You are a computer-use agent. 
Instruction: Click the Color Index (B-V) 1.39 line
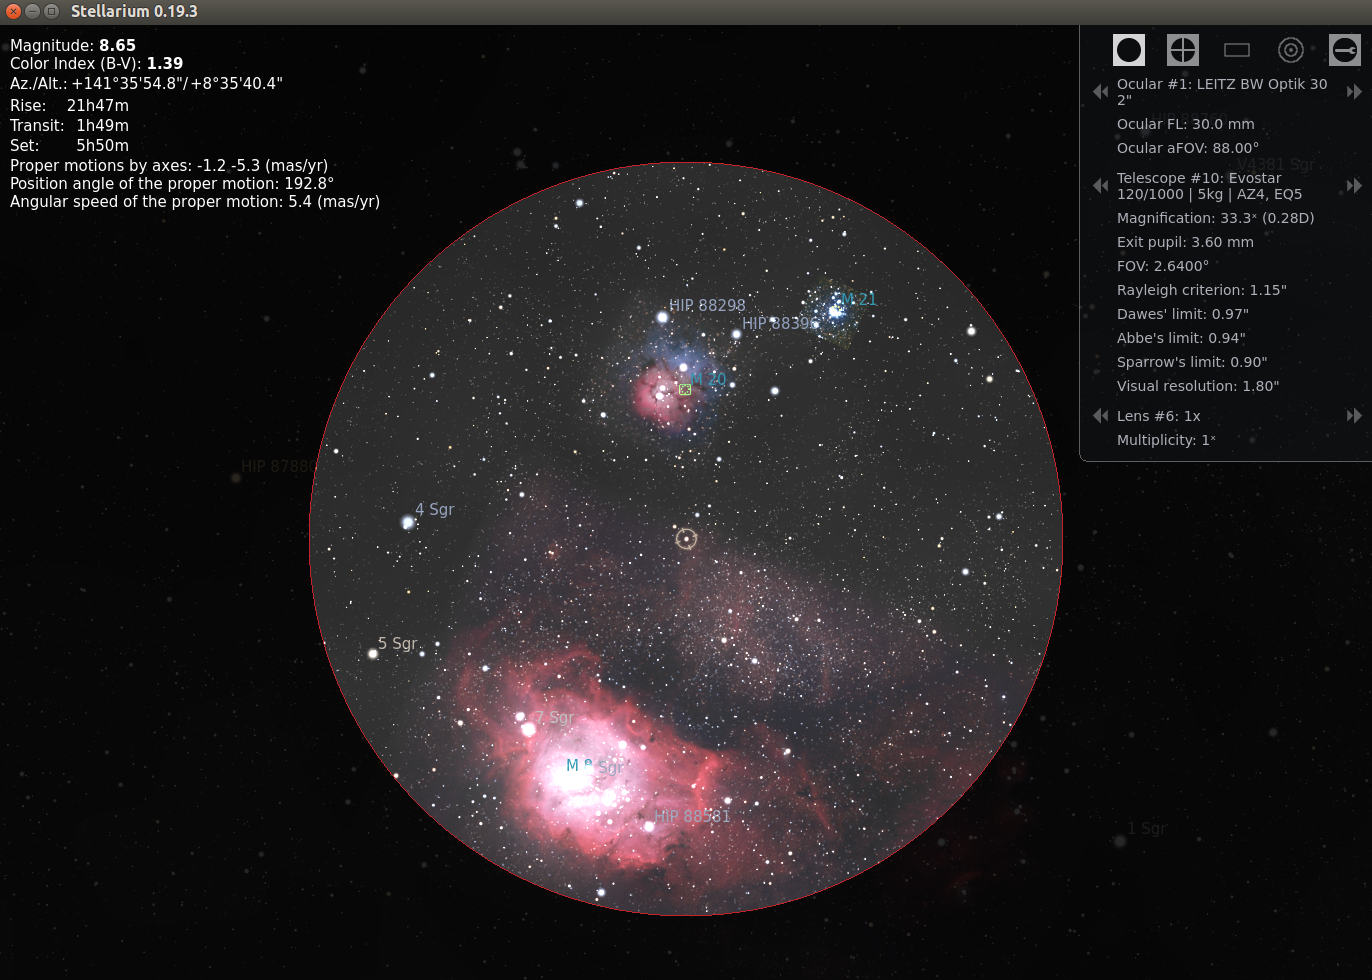pos(97,64)
